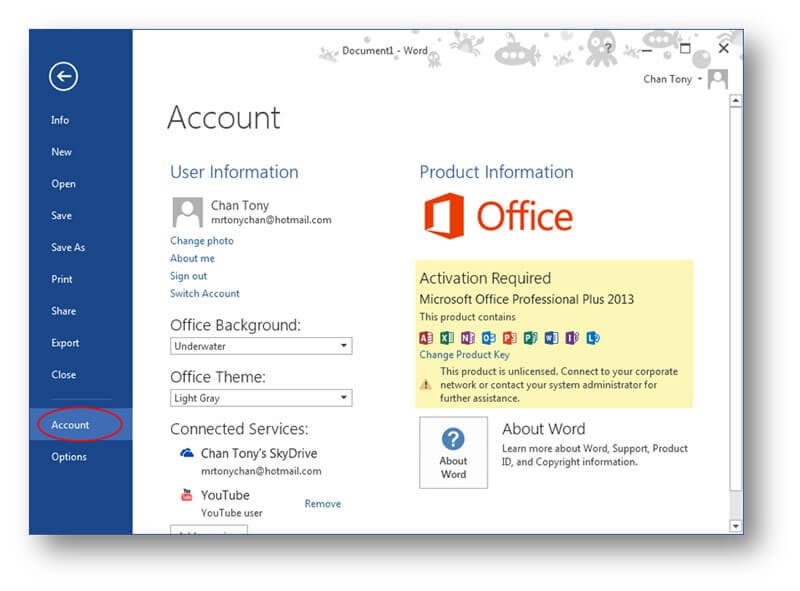This screenshot has height=591, width=800.
Task: Open the Office Theme dropdown
Action: [x=261, y=398]
